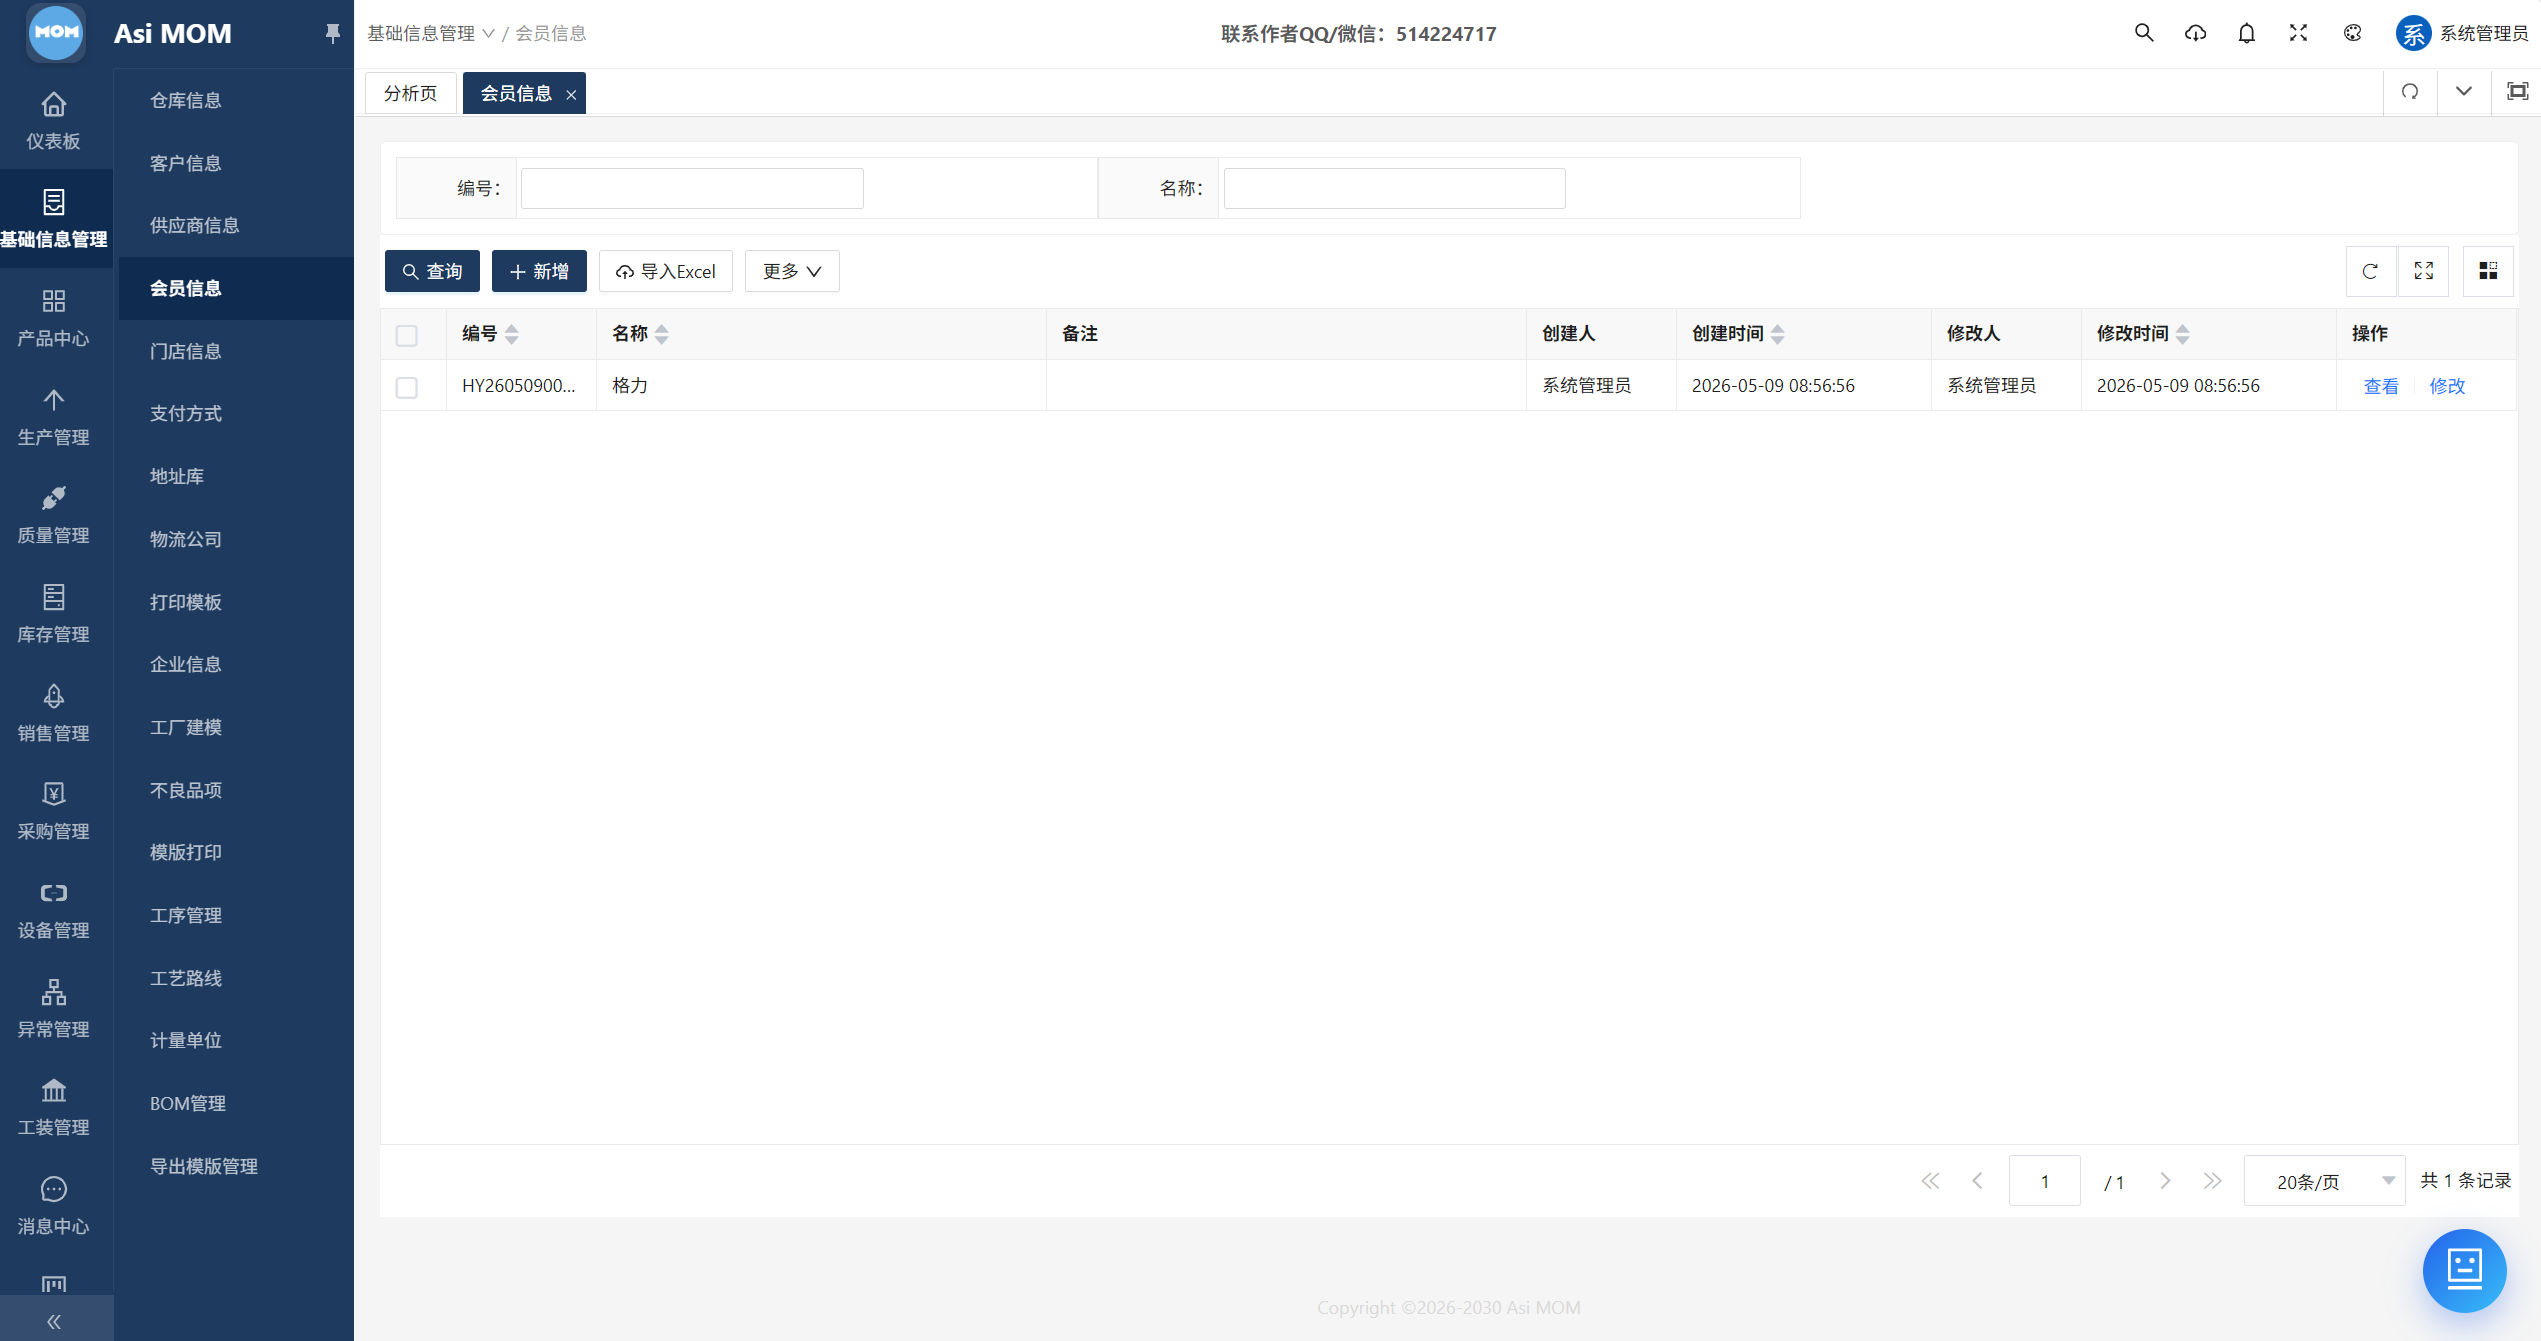Expand the table to fullscreen icon
This screenshot has width=2541, height=1341.
tap(2424, 271)
